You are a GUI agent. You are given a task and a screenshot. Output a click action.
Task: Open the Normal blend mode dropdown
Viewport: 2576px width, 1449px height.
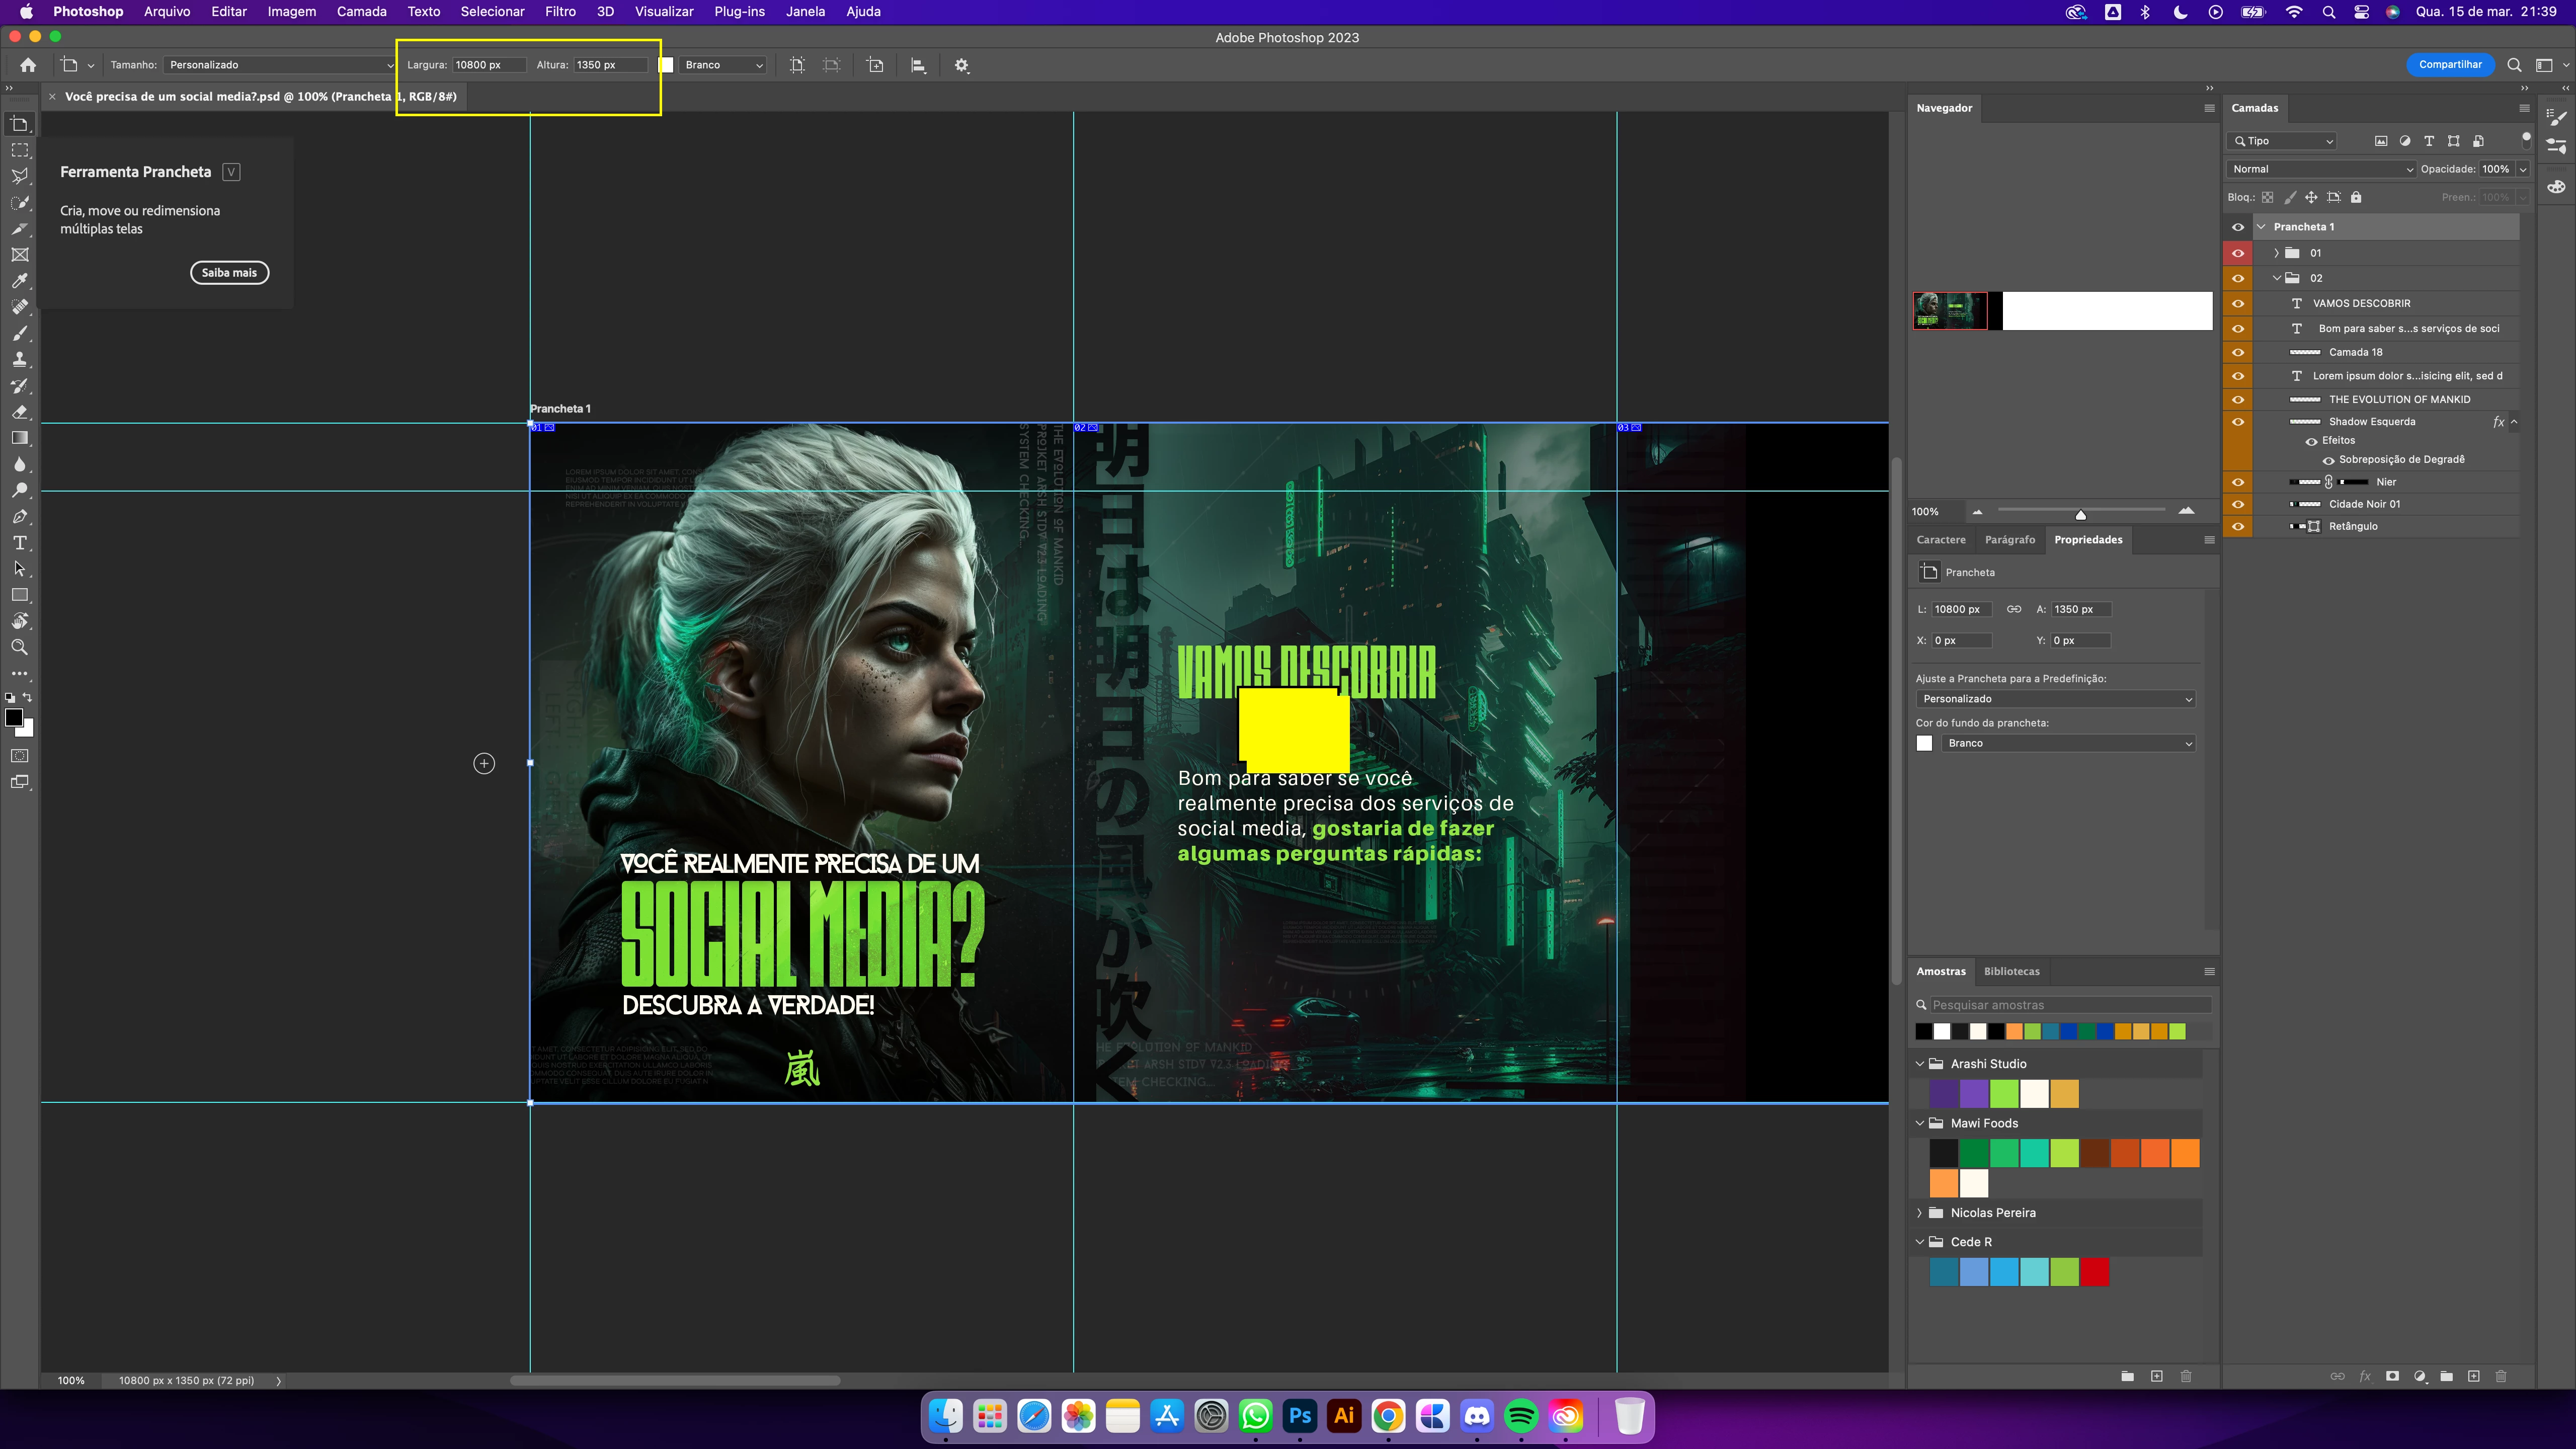click(2321, 169)
